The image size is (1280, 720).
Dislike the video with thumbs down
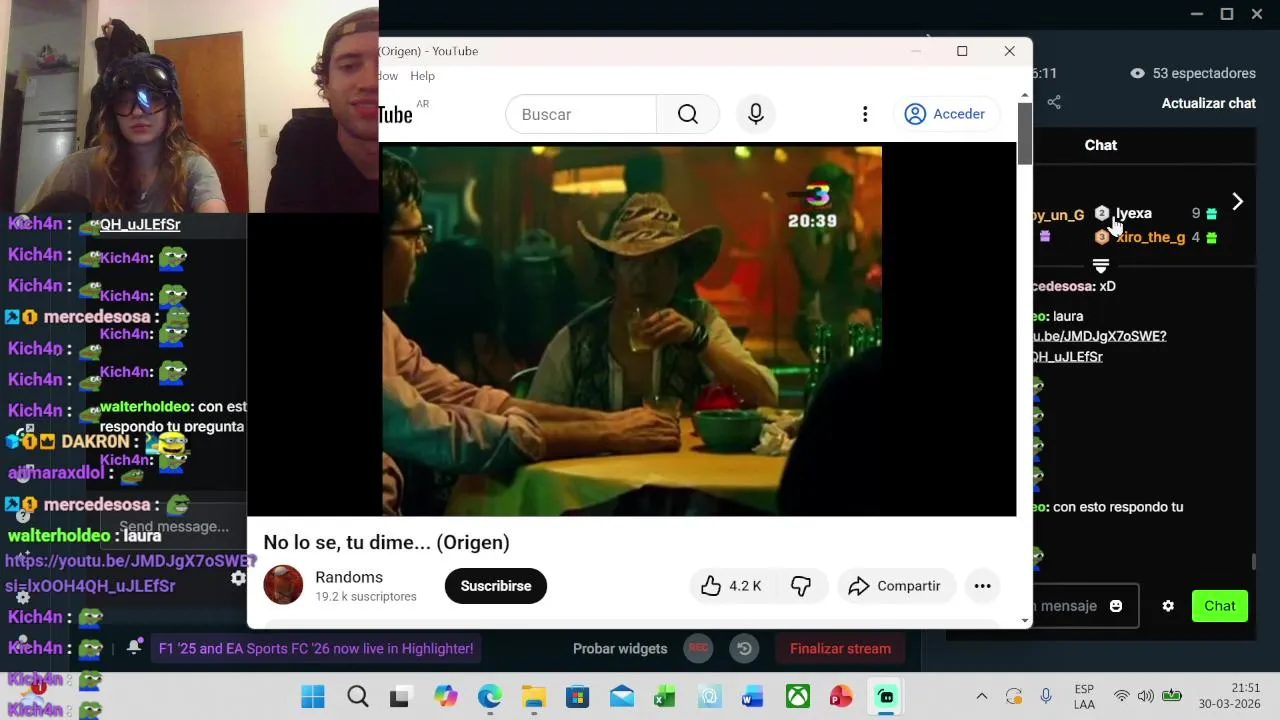[x=801, y=586]
